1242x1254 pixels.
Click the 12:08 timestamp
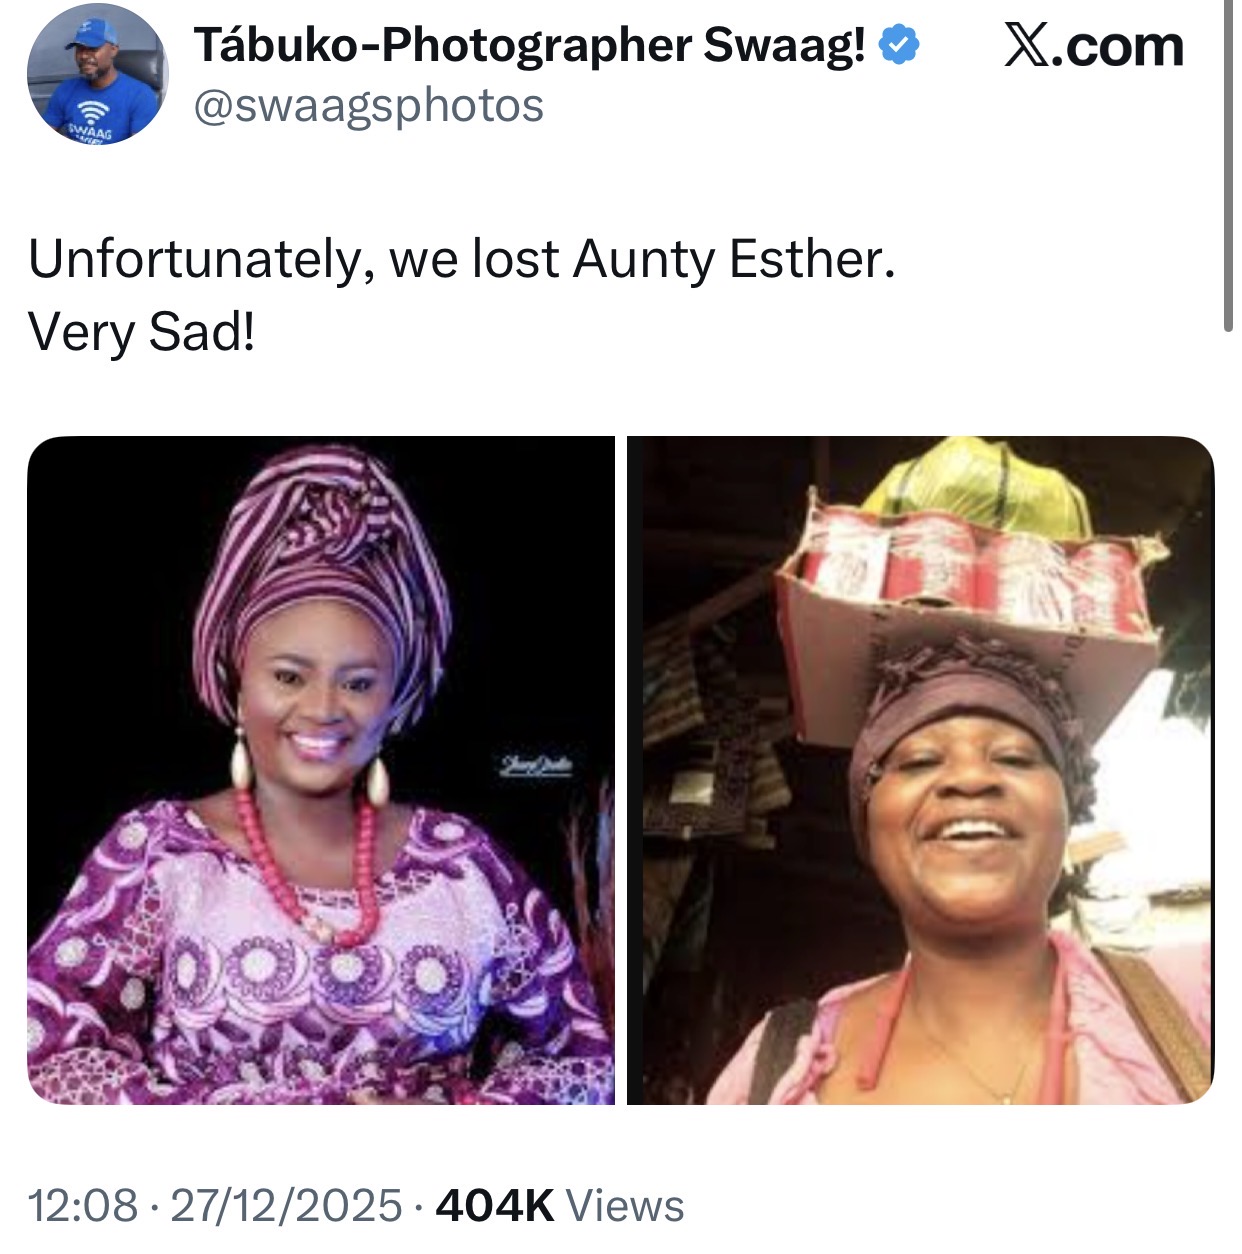pos(82,1206)
